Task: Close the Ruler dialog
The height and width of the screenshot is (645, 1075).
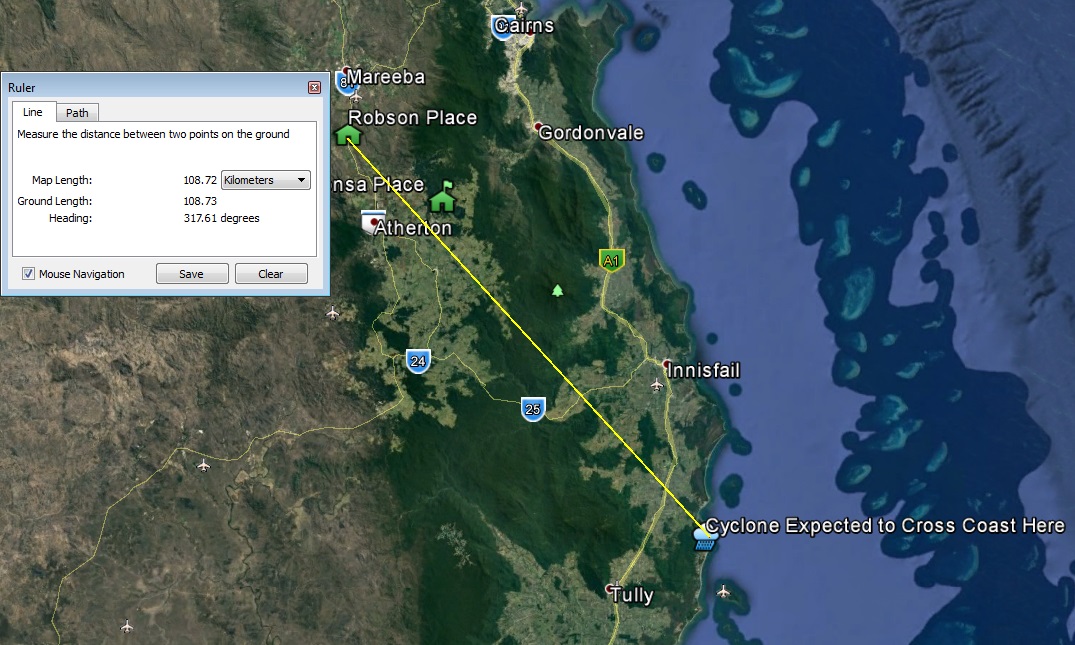Action: point(314,88)
